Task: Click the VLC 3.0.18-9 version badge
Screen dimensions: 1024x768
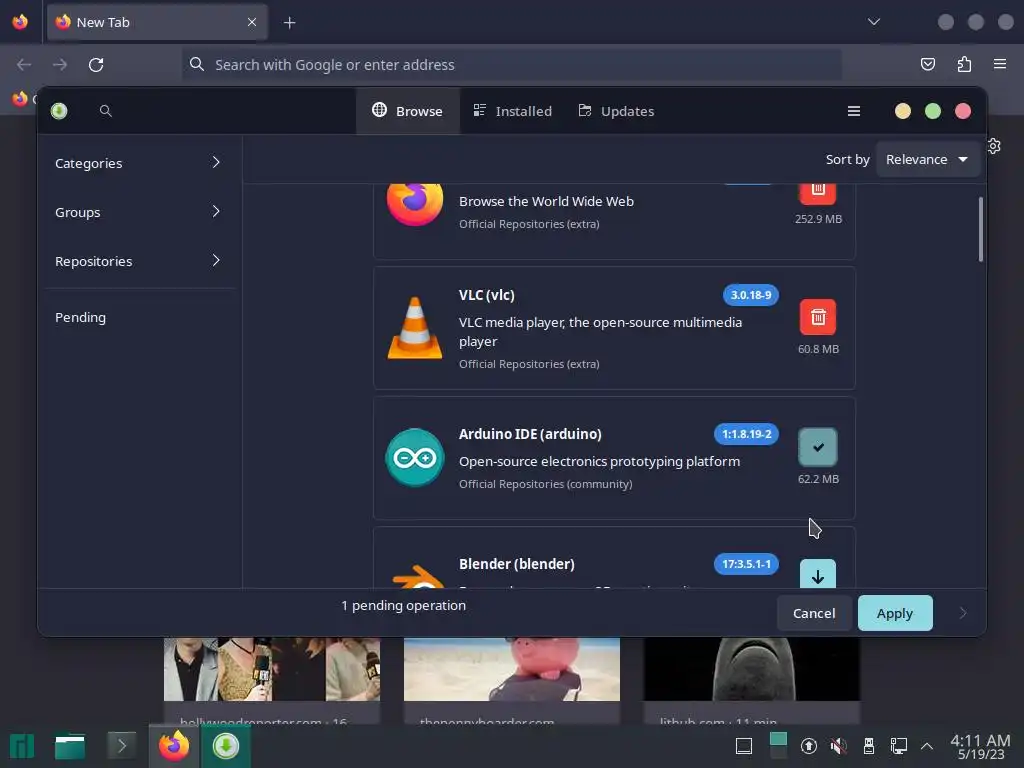Action: tap(751, 295)
